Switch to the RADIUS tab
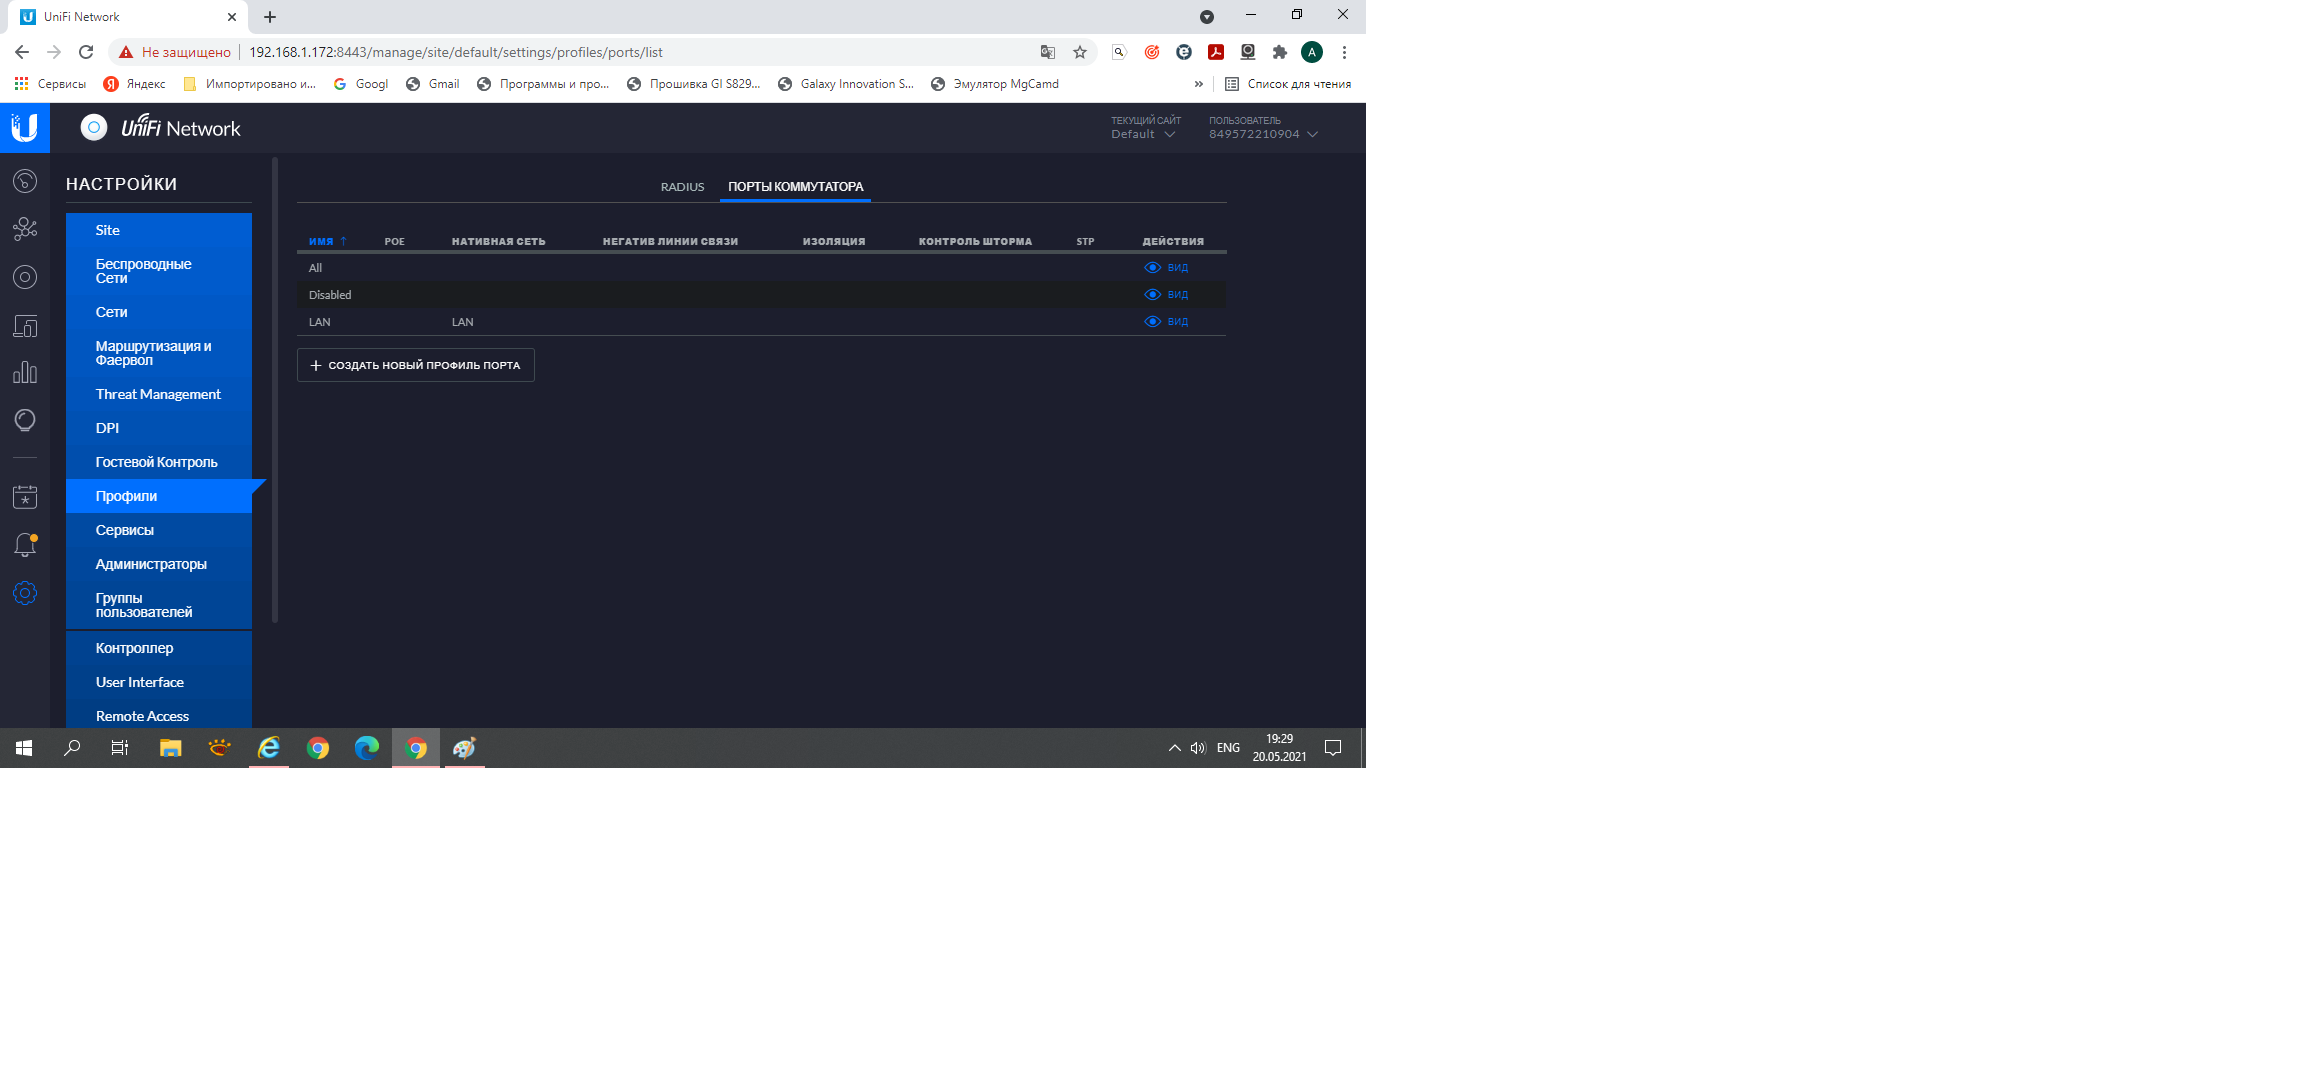2312x1067 pixels. (x=682, y=187)
